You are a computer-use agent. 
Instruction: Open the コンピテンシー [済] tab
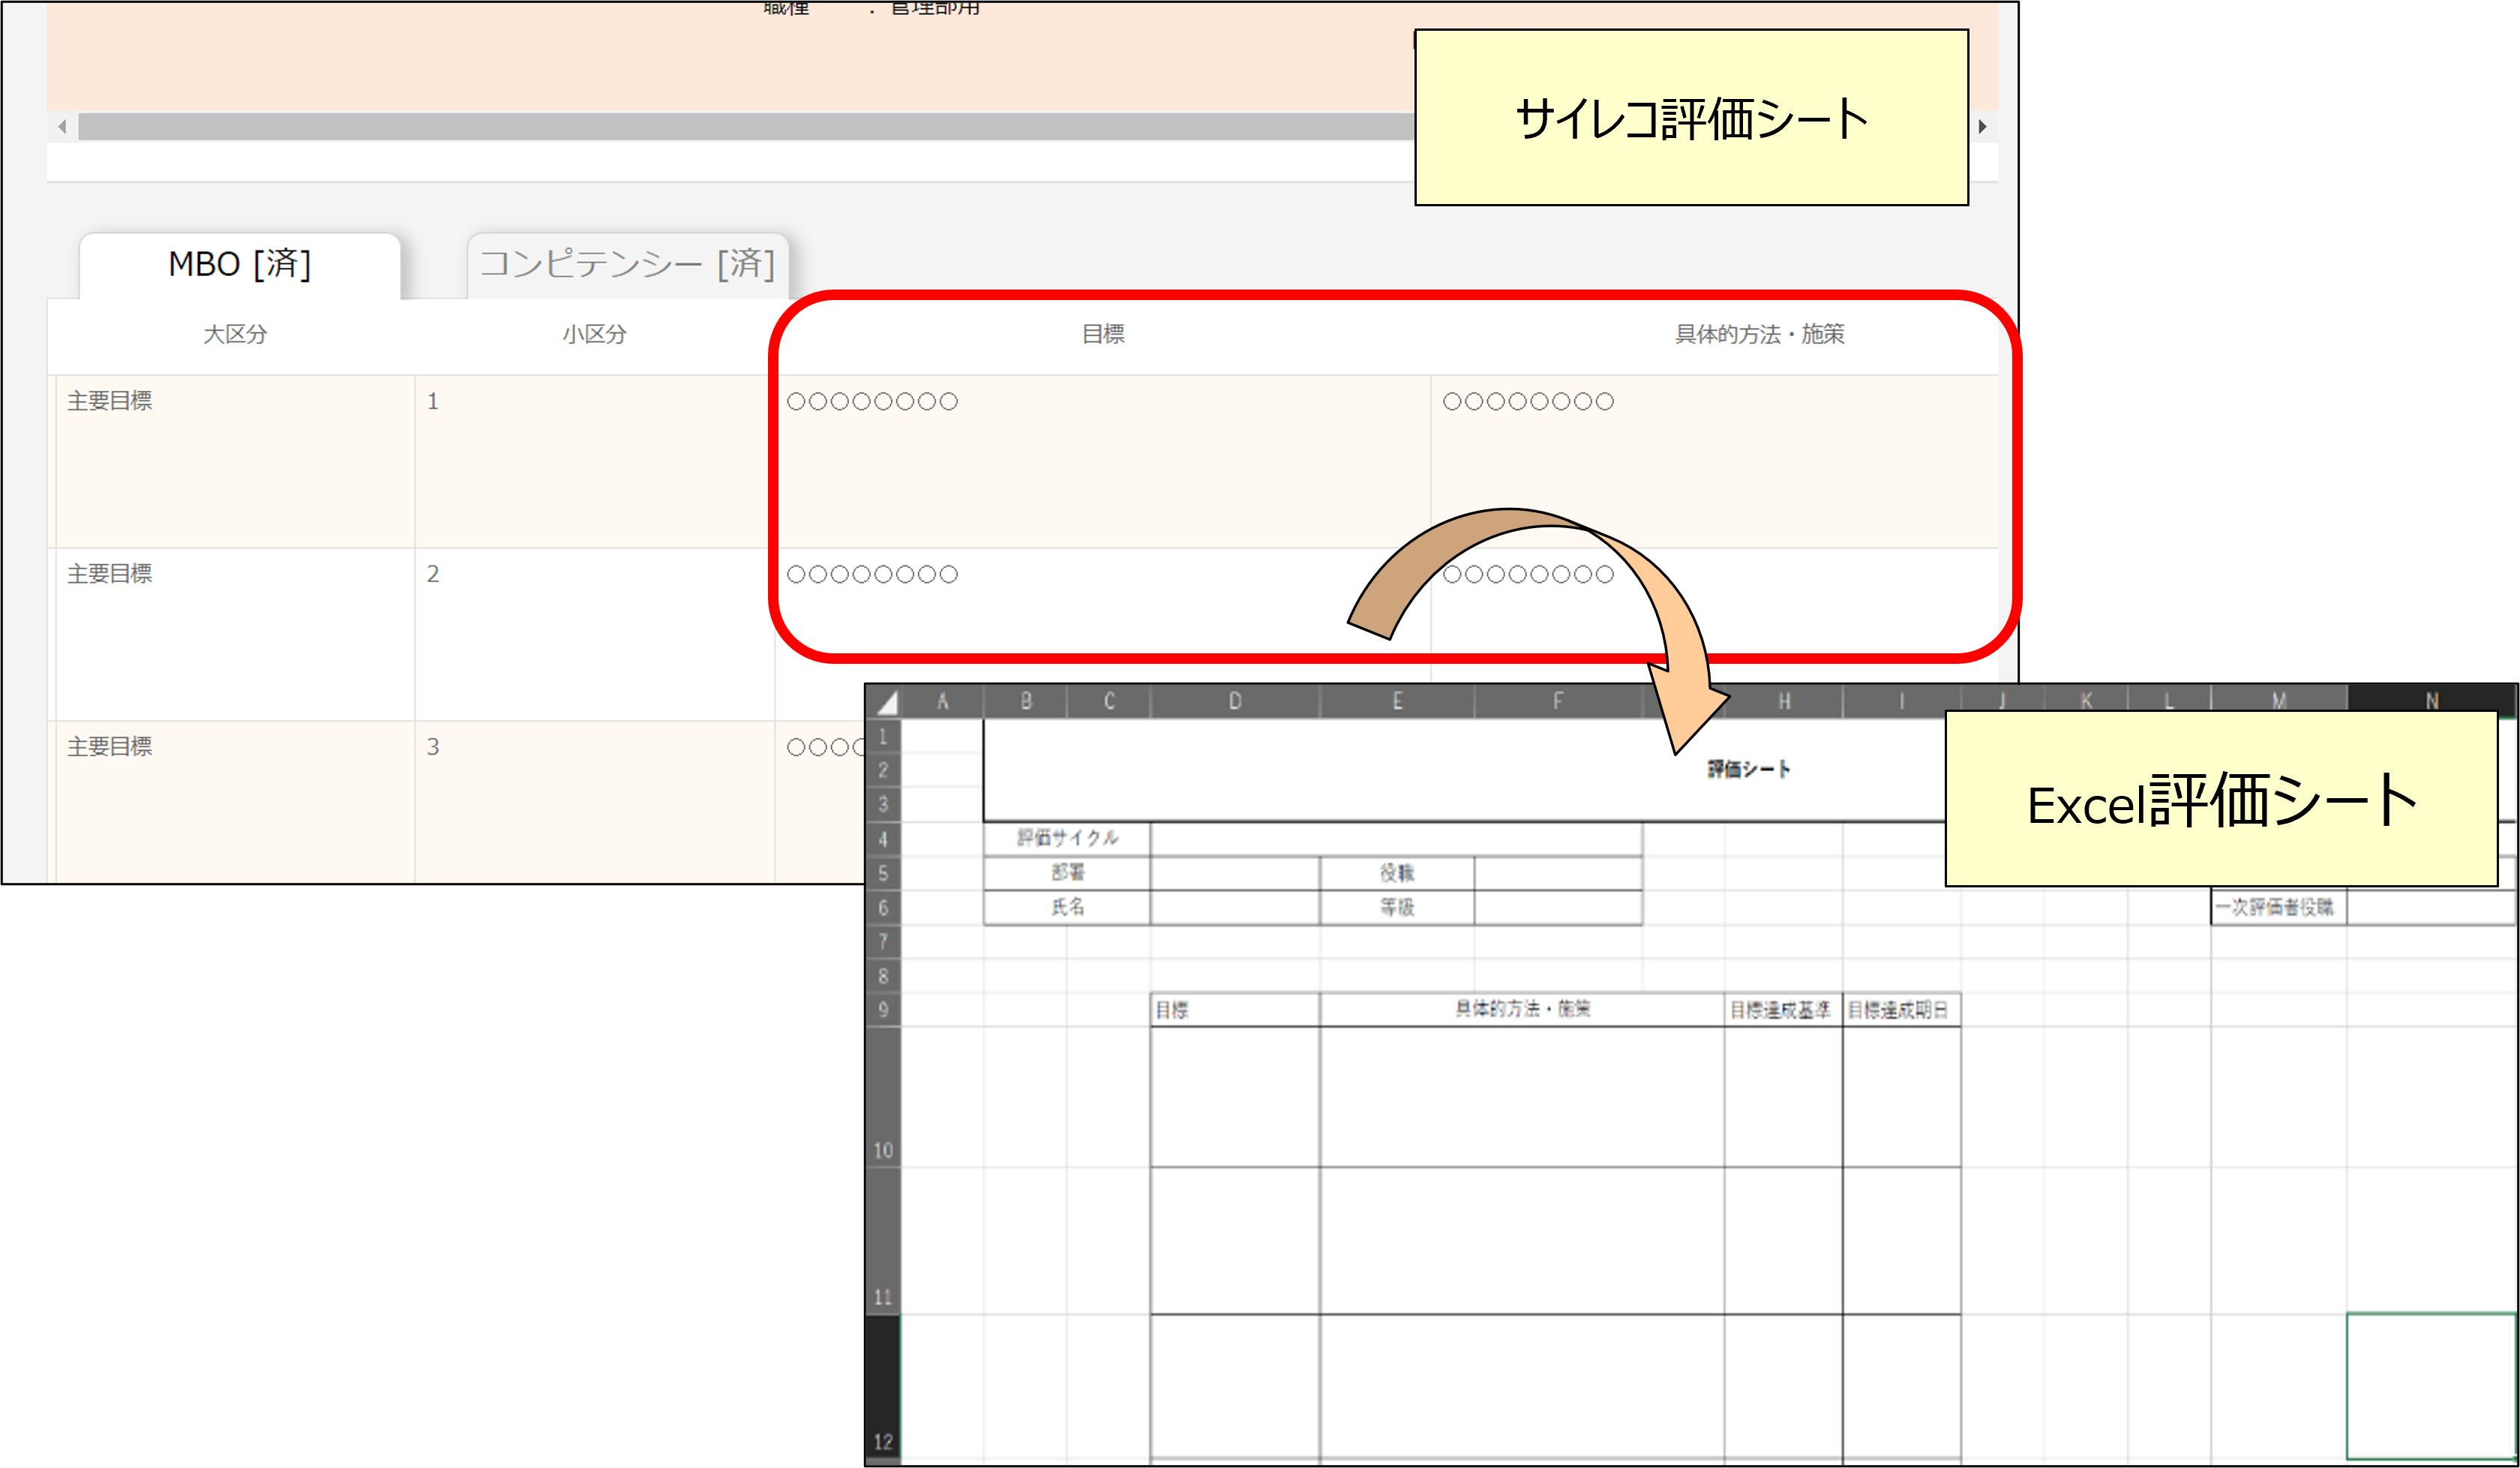(x=627, y=264)
